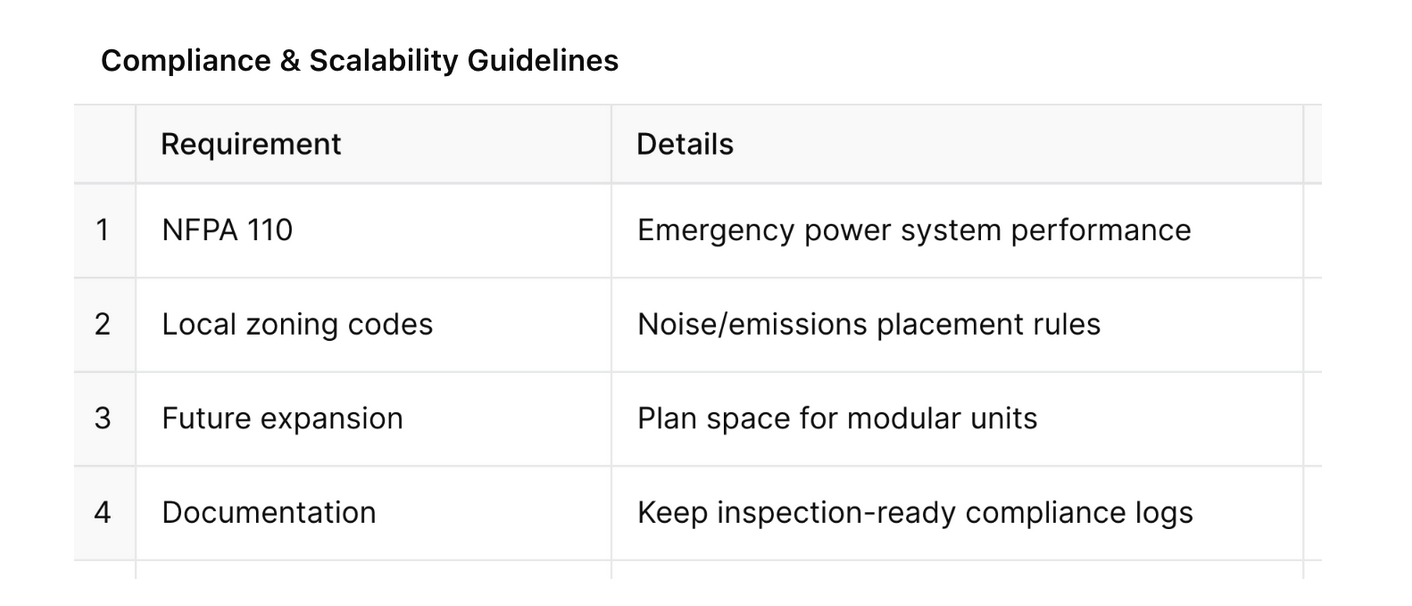Image resolution: width=1412 pixels, height=606 pixels.
Task: Select row number 1
Action: pos(103,230)
